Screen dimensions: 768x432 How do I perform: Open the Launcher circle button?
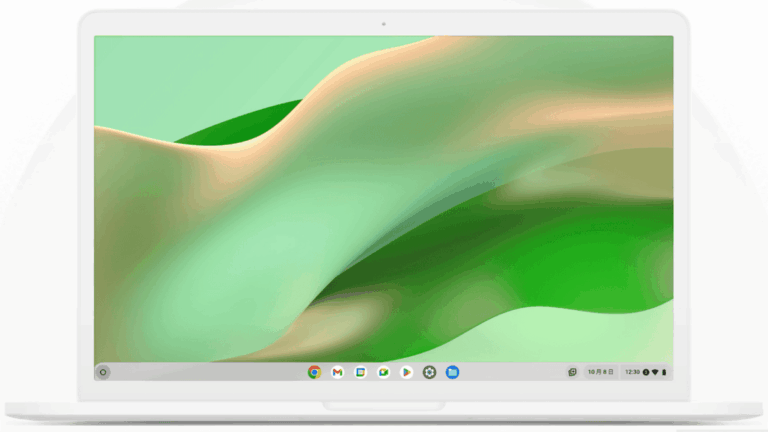103,372
